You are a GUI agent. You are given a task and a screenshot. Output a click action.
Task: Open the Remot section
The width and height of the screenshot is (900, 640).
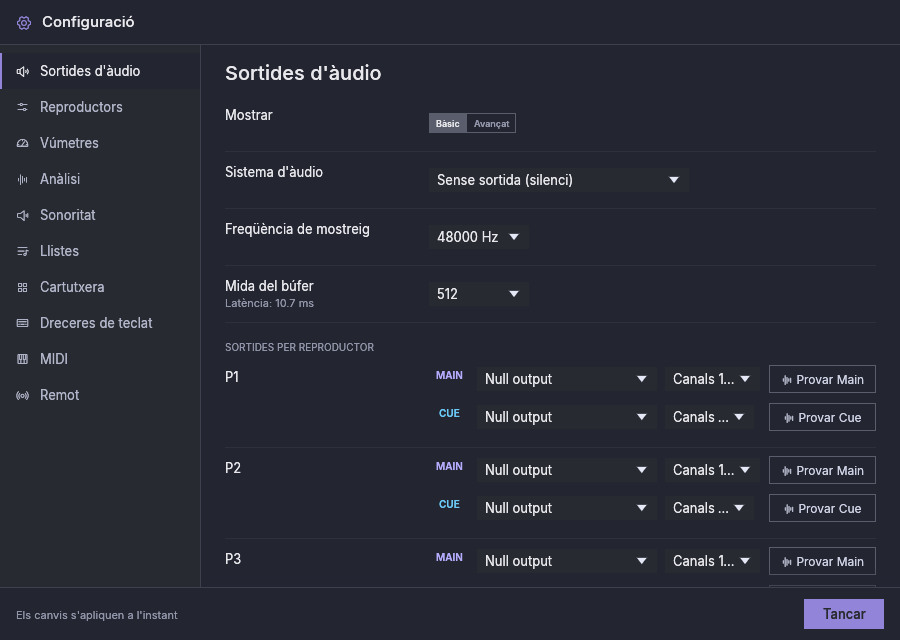(x=100, y=395)
